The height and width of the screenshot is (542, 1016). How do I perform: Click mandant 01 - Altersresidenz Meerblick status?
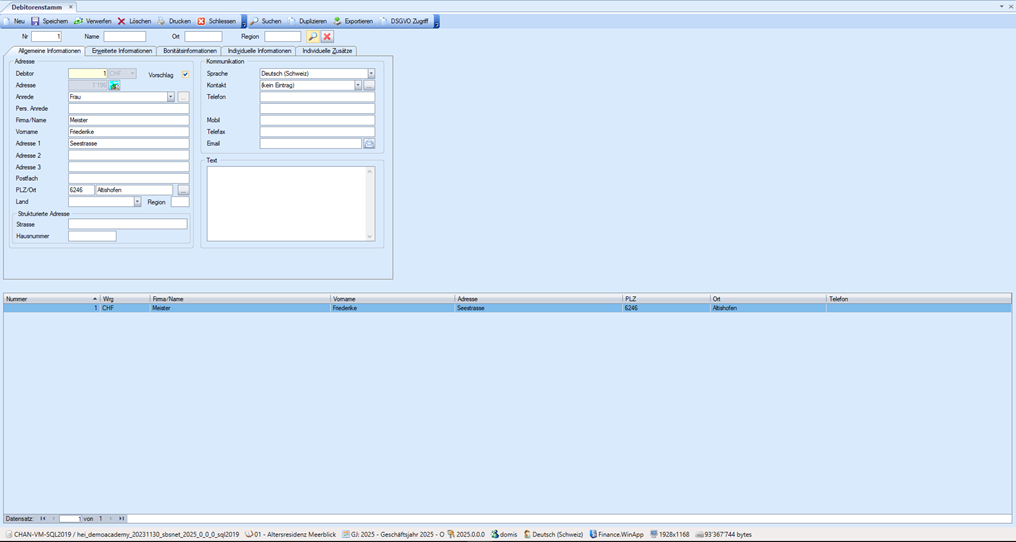[x=290, y=535]
